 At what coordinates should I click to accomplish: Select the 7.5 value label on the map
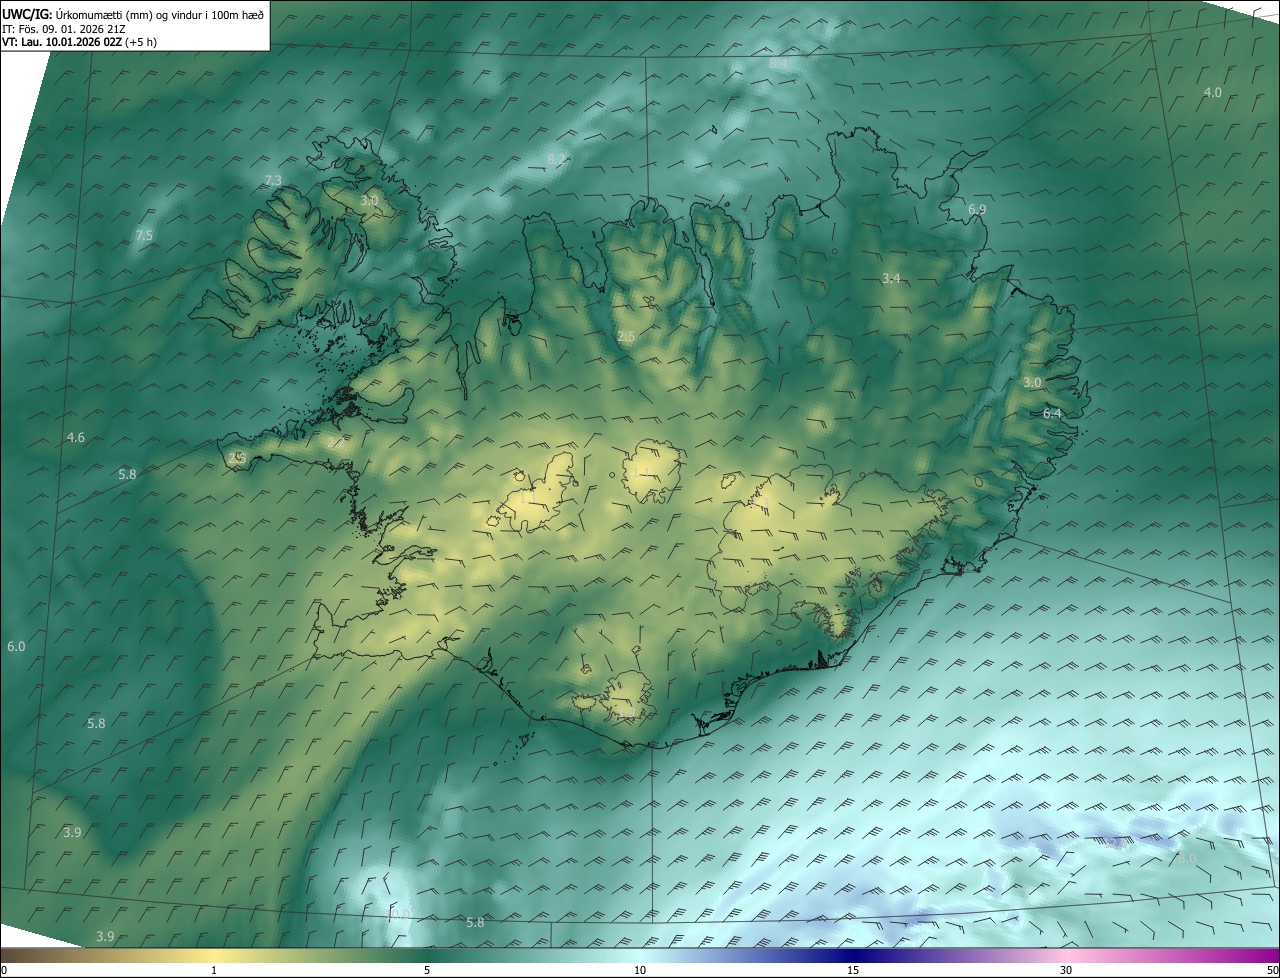pos(144,236)
